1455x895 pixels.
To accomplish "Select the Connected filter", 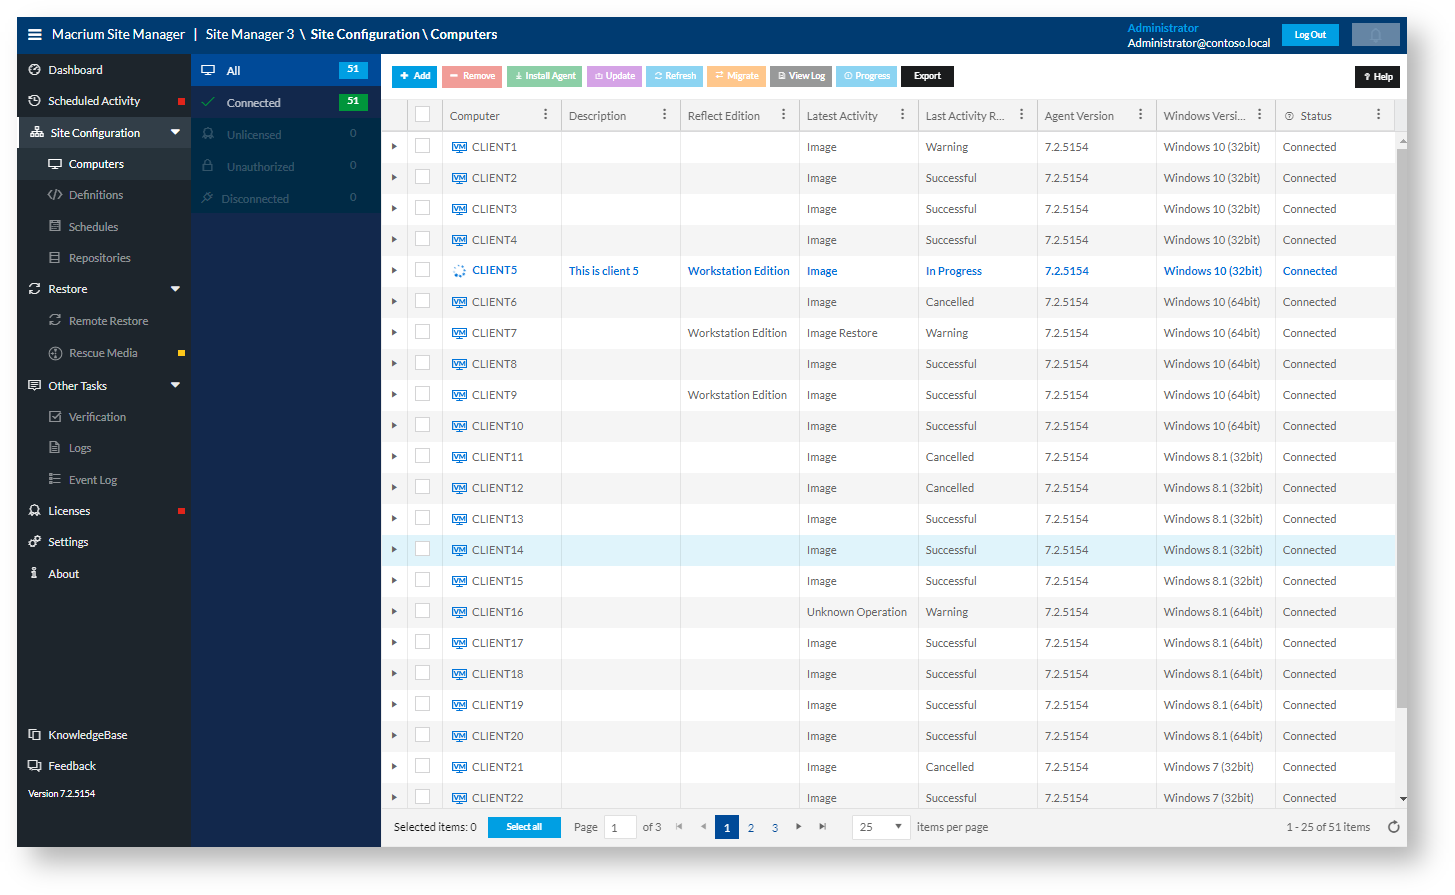I will point(285,103).
